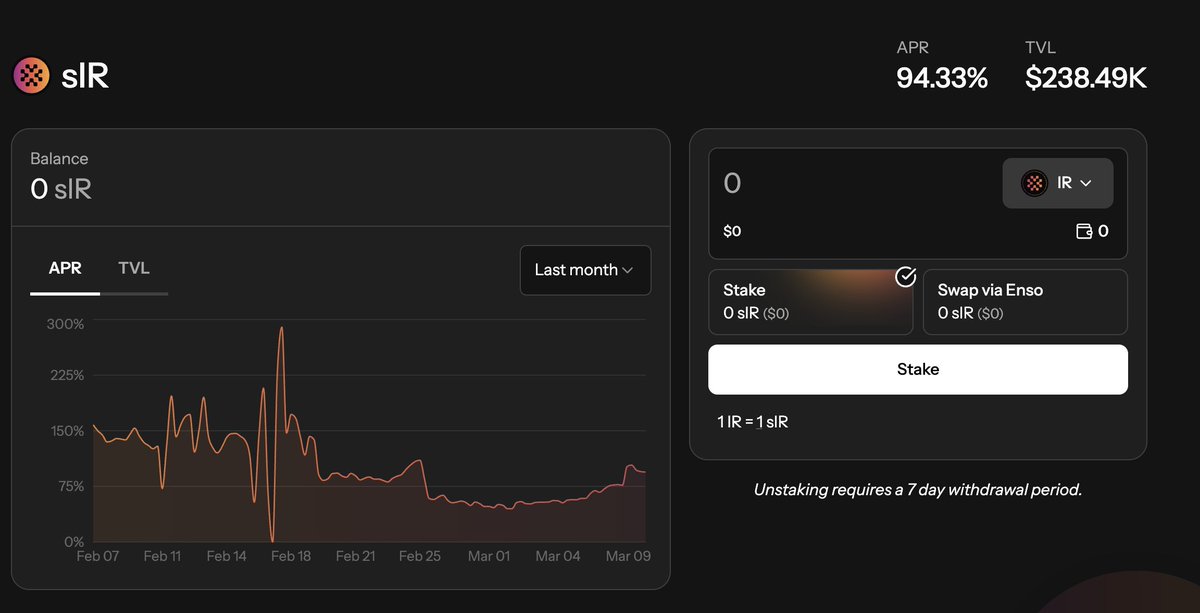Click the Feb 18 date label
The image size is (1200, 613).
(291, 556)
